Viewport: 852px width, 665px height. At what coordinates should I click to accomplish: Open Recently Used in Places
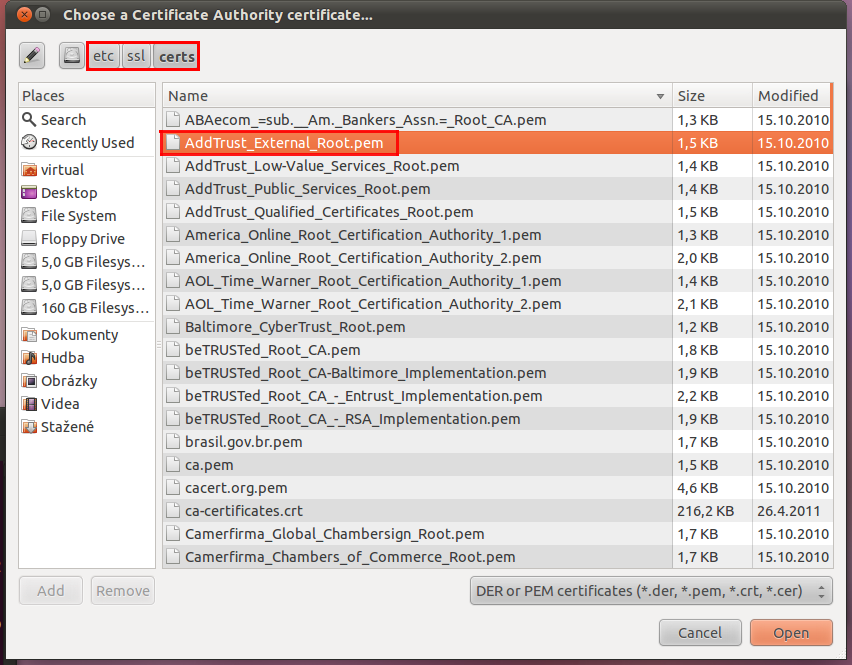pos(87,143)
